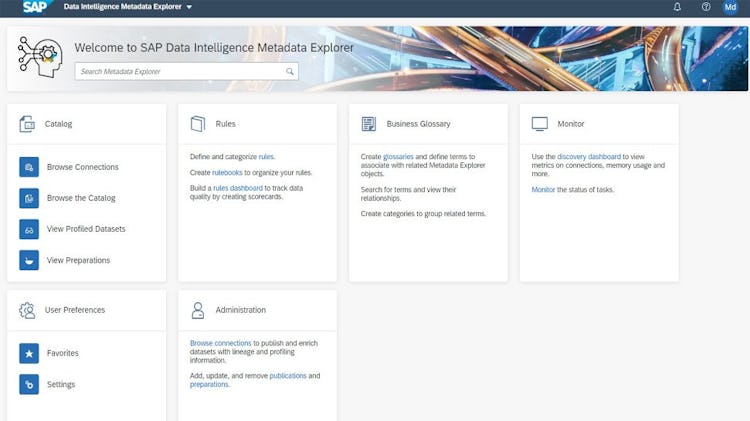This screenshot has width=750, height=421.
Task: Open the publications link
Action: [288, 376]
